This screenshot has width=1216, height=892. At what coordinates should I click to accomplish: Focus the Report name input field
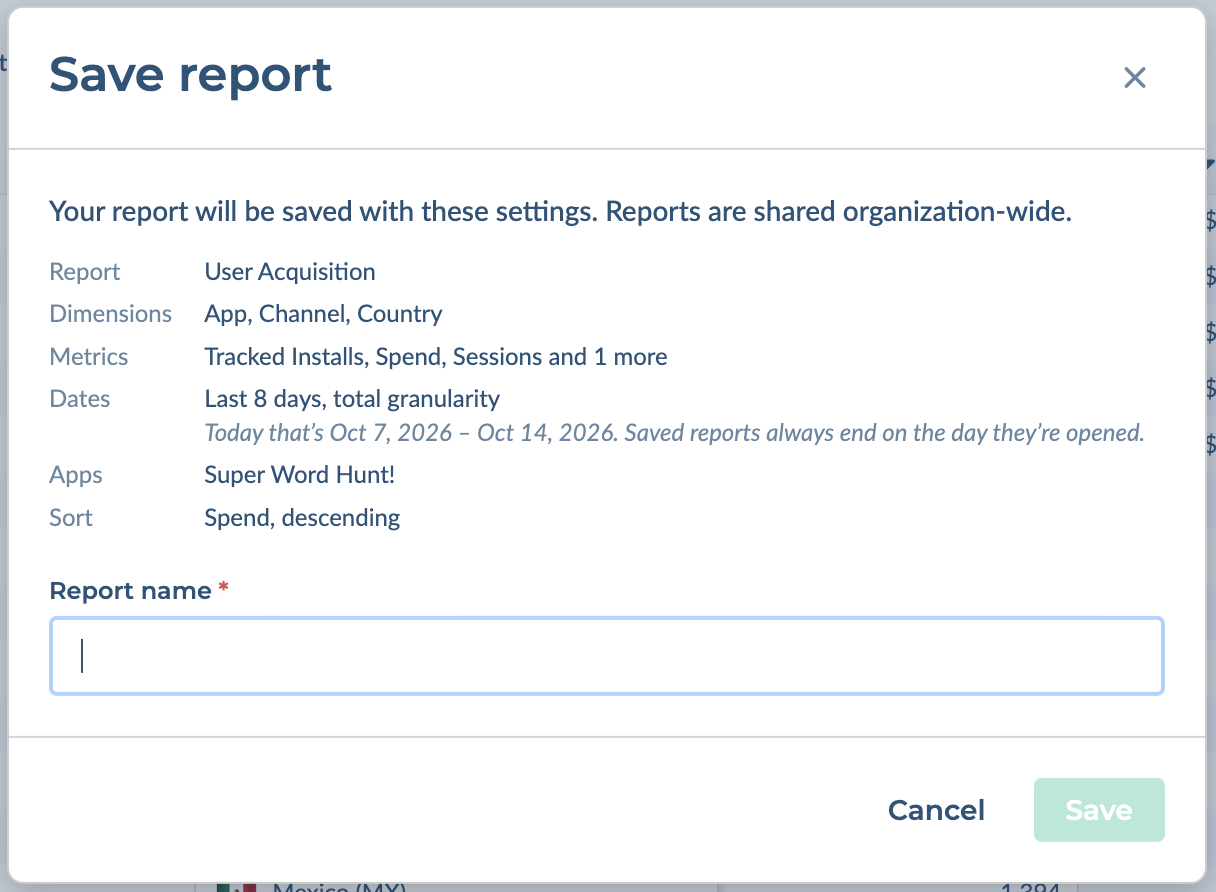607,656
